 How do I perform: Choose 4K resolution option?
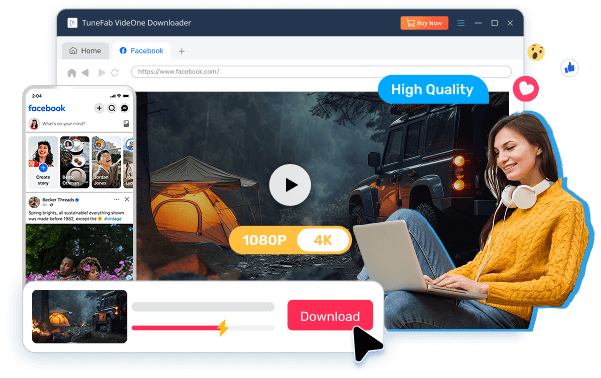[x=323, y=240]
